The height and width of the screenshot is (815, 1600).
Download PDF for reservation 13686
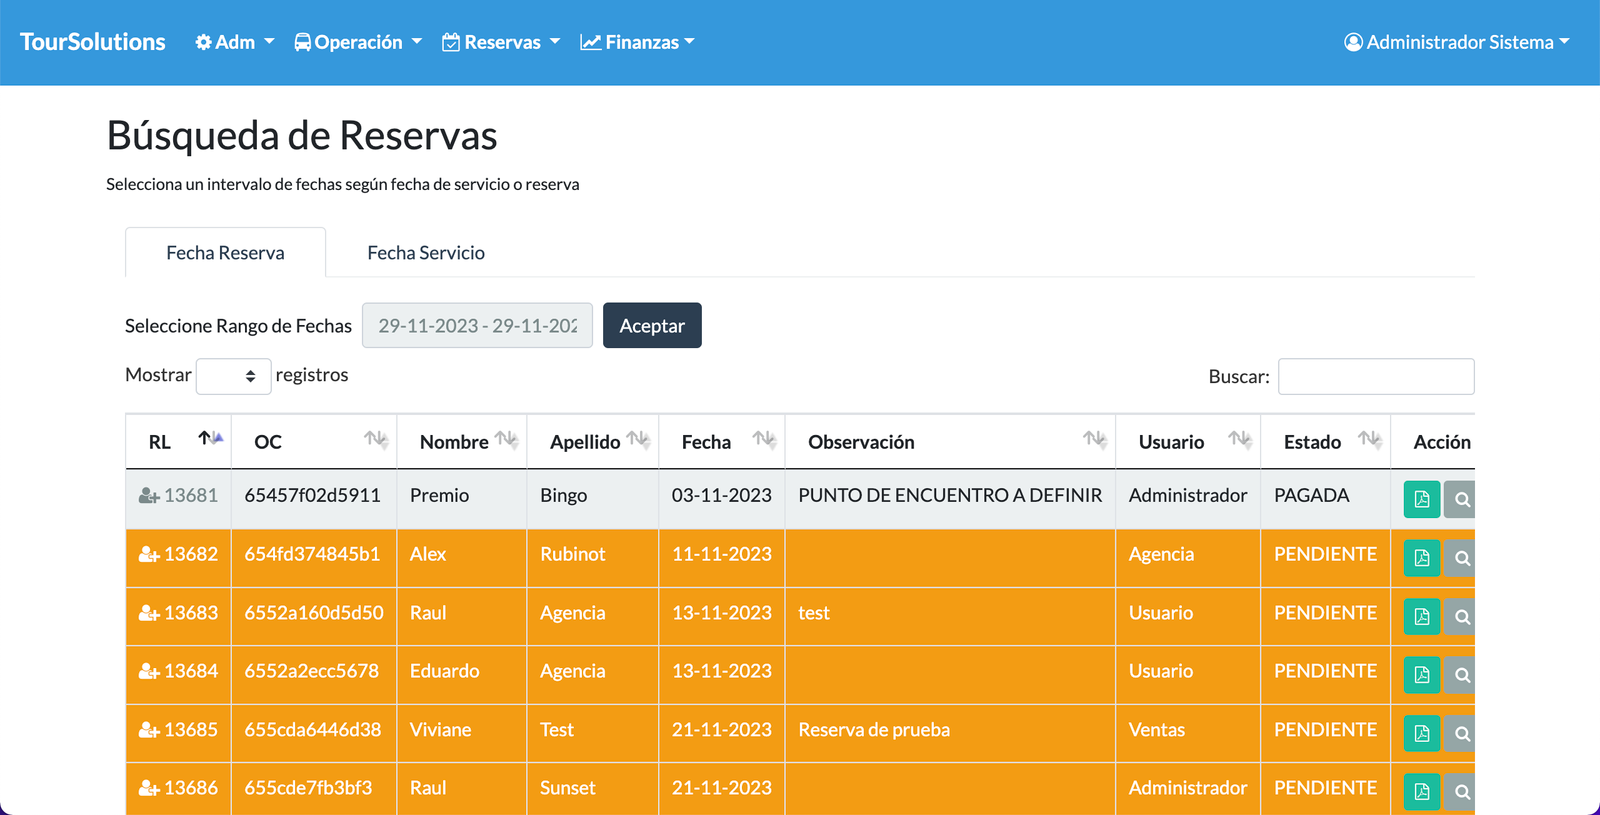pos(1421,792)
